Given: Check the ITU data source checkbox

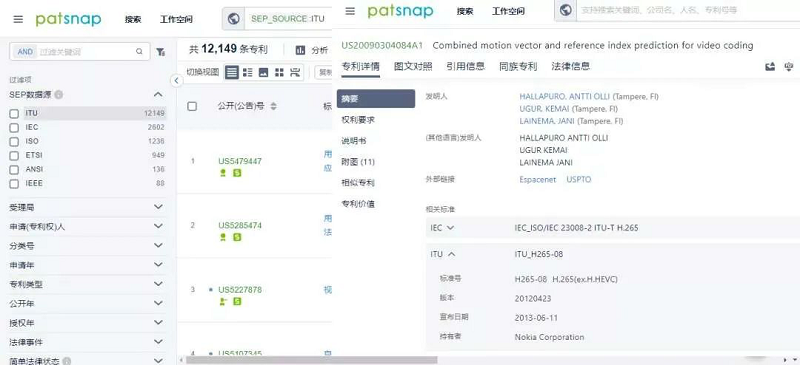Looking at the screenshot, I should click(x=14, y=113).
